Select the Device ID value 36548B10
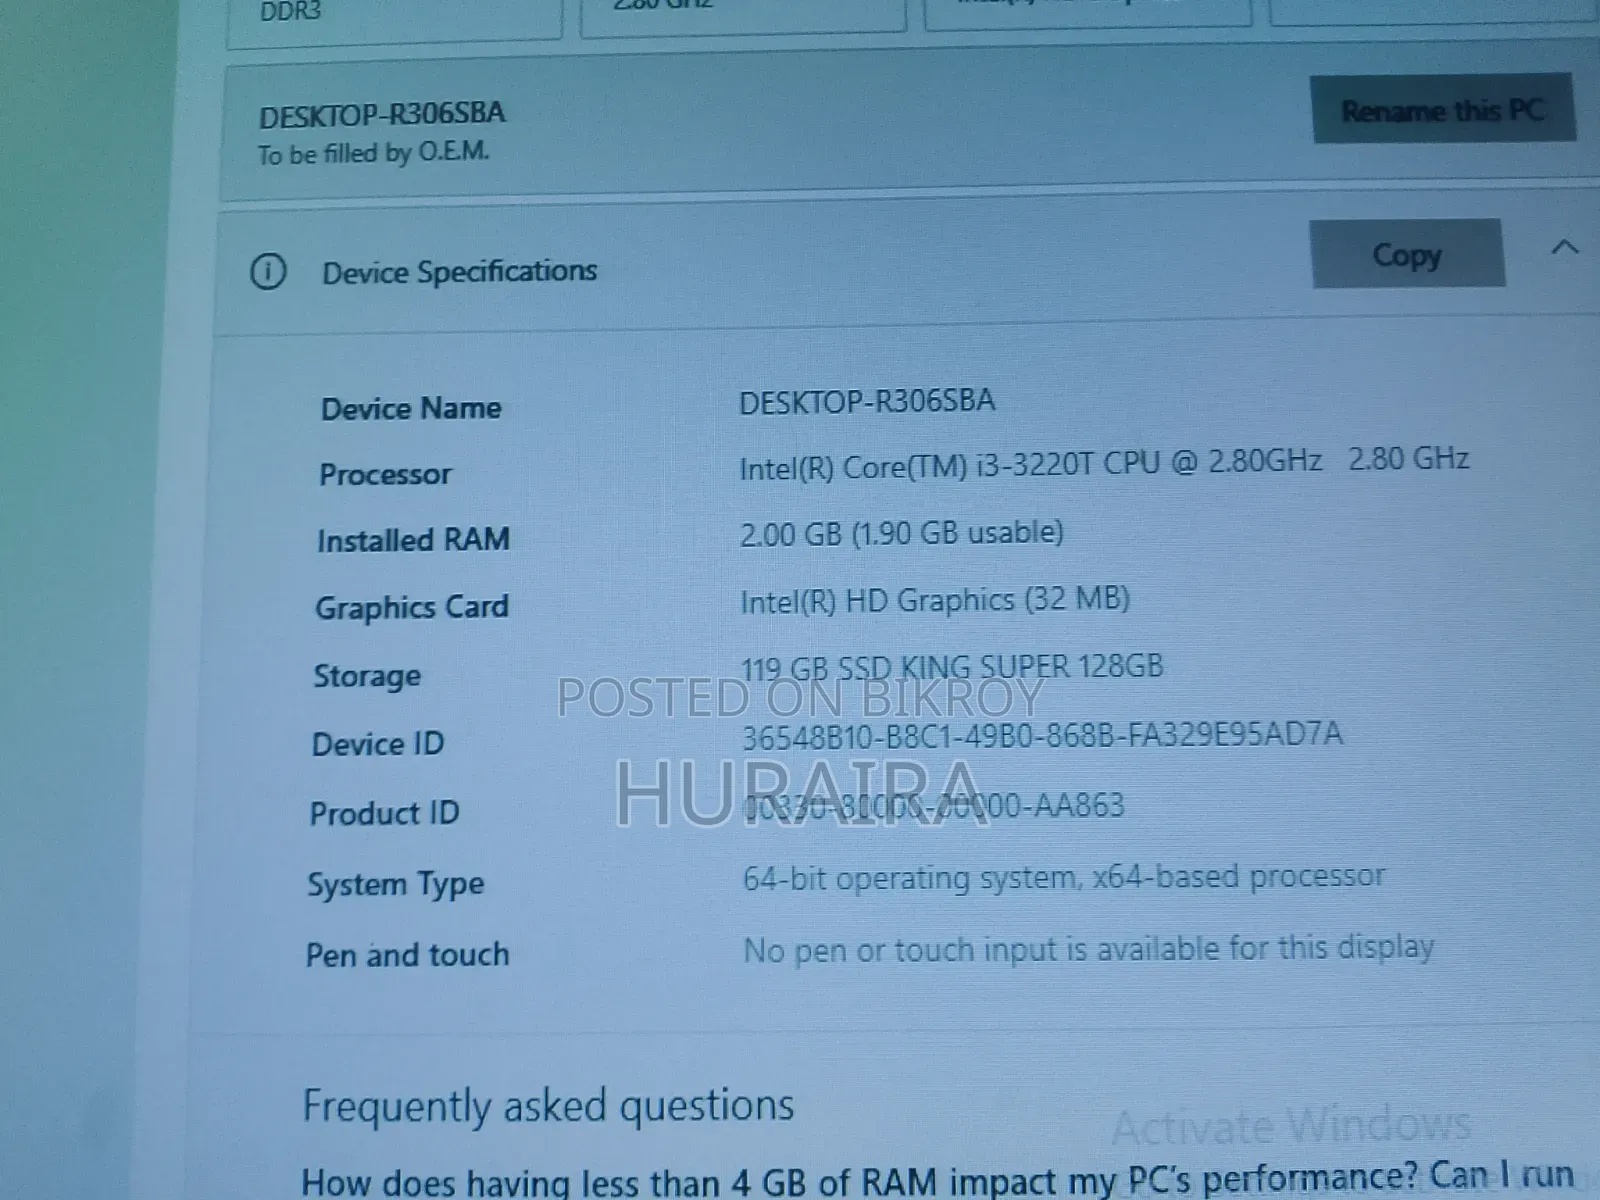The height and width of the screenshot is (1200, 1600). click(1041, 736)
